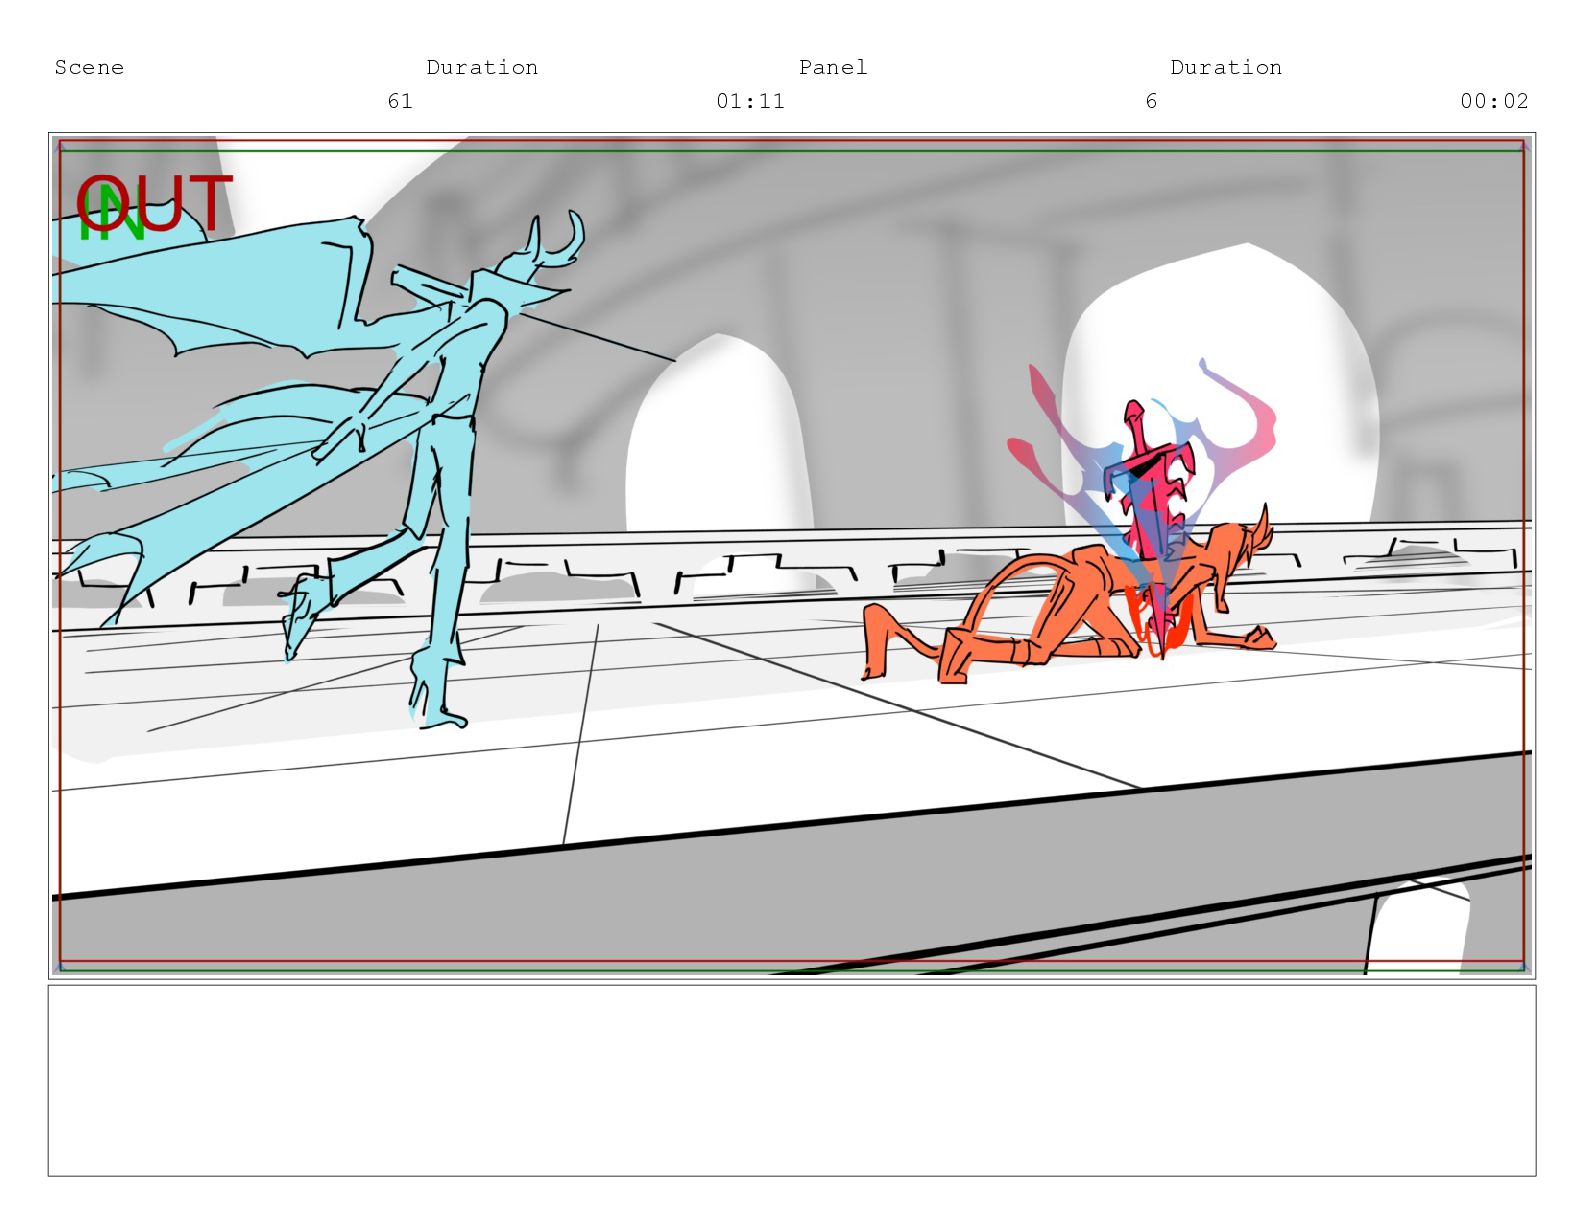Viewport: 1584px width, 1224px height.
Task: Click the Scene header label
Action: (89, 67)
